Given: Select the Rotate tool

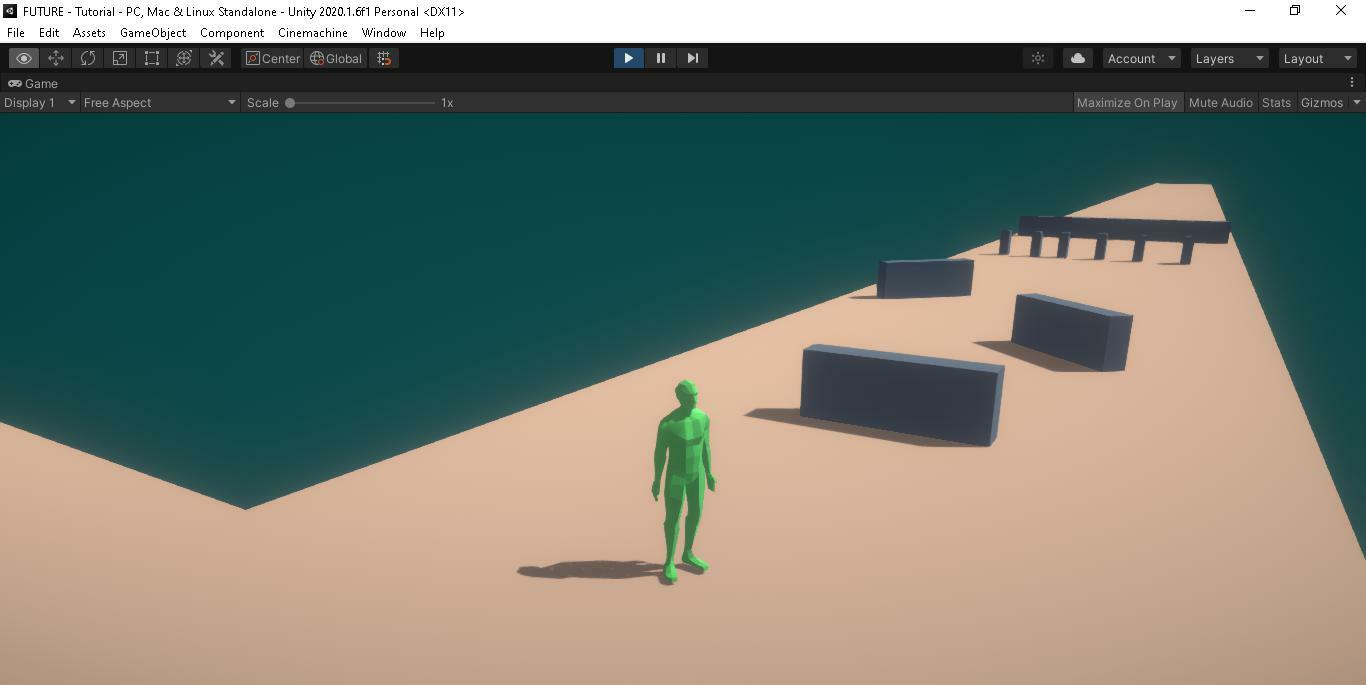Looking at the screenshot, I should click(x=88, y=58).
